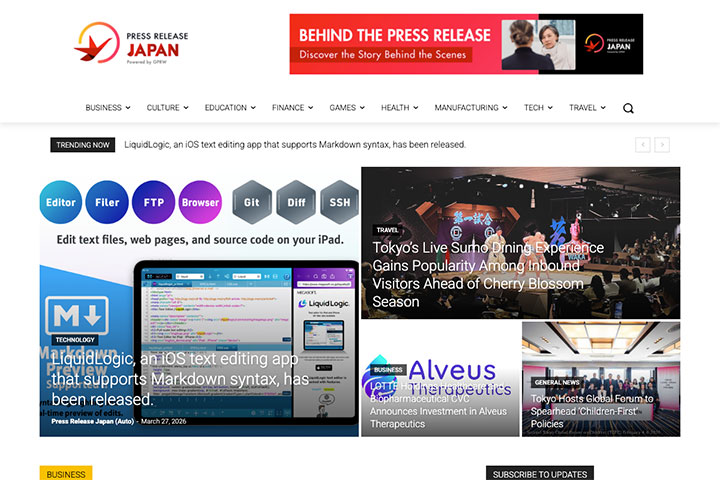Viewport: 720px width, 480px height.
Task: Click the March 27, 2026 date
Action: coord(163,421)
